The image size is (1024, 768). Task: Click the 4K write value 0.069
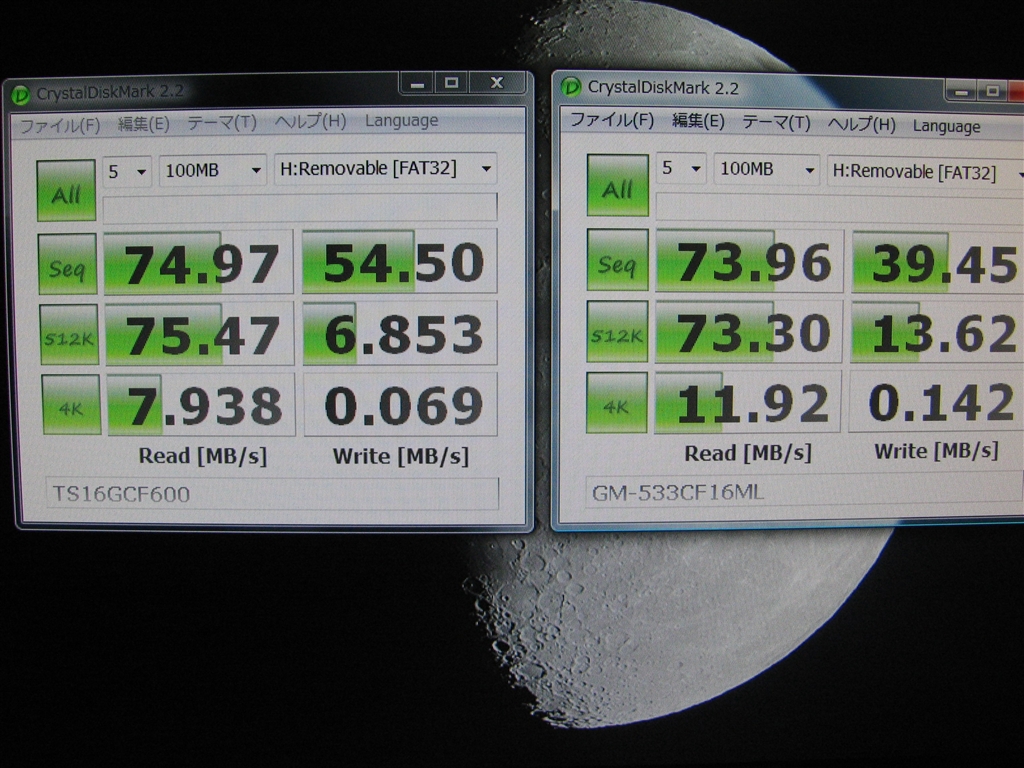[401, 405]
